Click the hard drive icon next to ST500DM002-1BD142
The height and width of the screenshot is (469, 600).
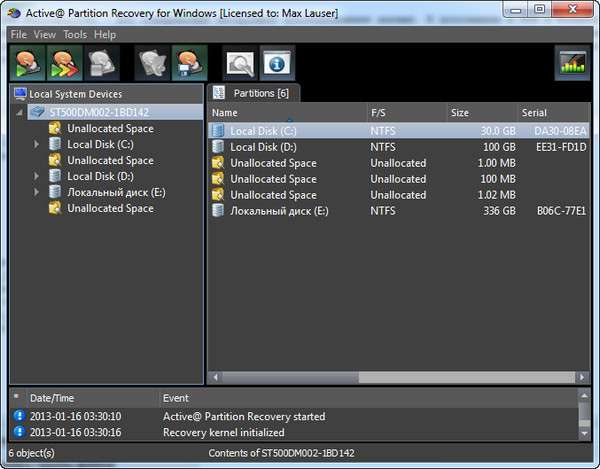(38, 112)
